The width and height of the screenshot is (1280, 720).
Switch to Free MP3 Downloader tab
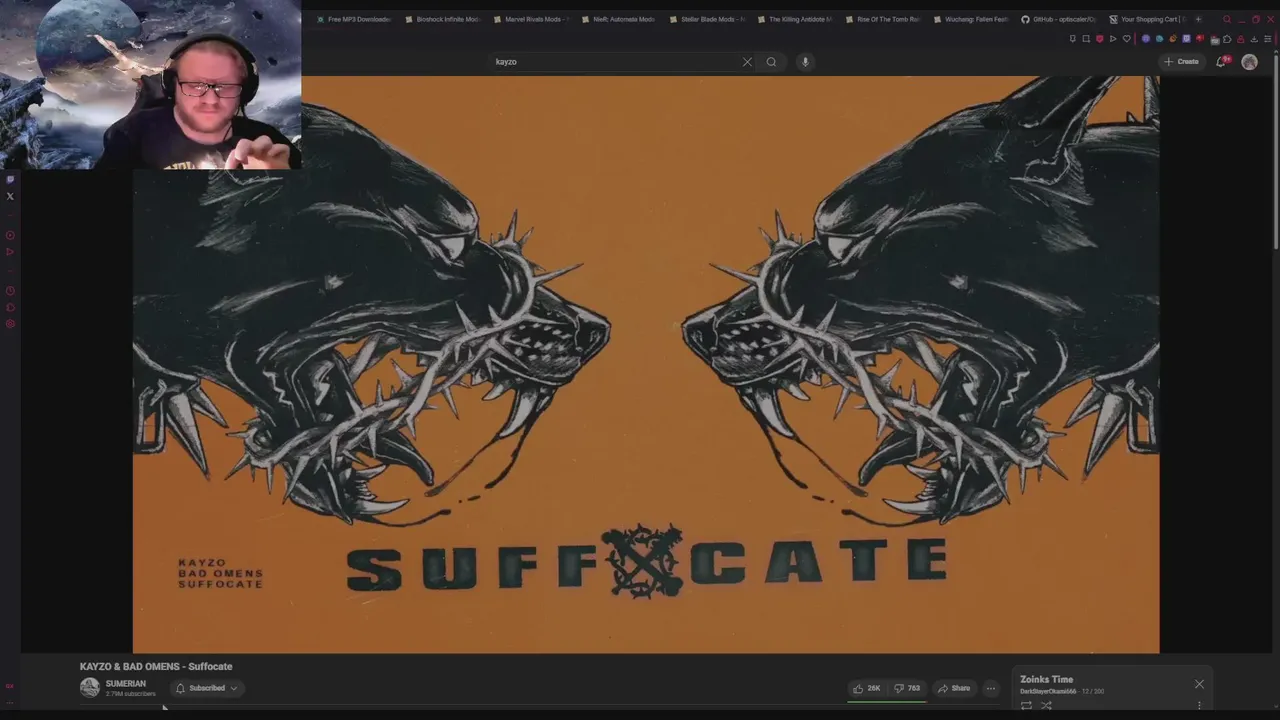click(x=353, y=19)
